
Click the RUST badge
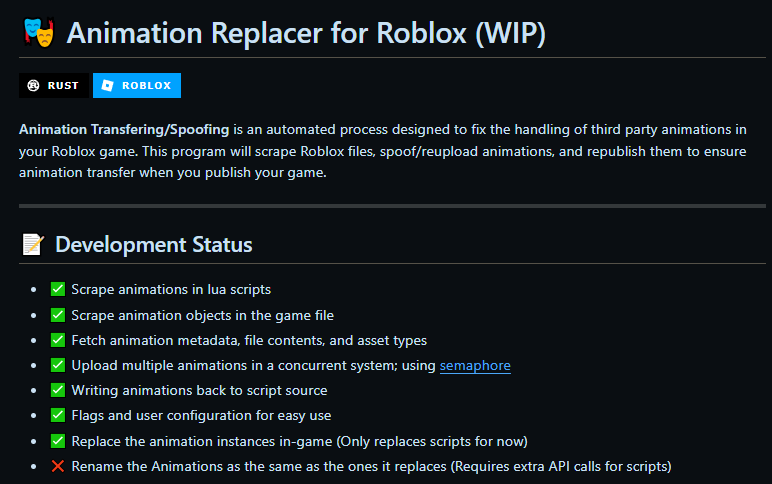pos(54,86)
